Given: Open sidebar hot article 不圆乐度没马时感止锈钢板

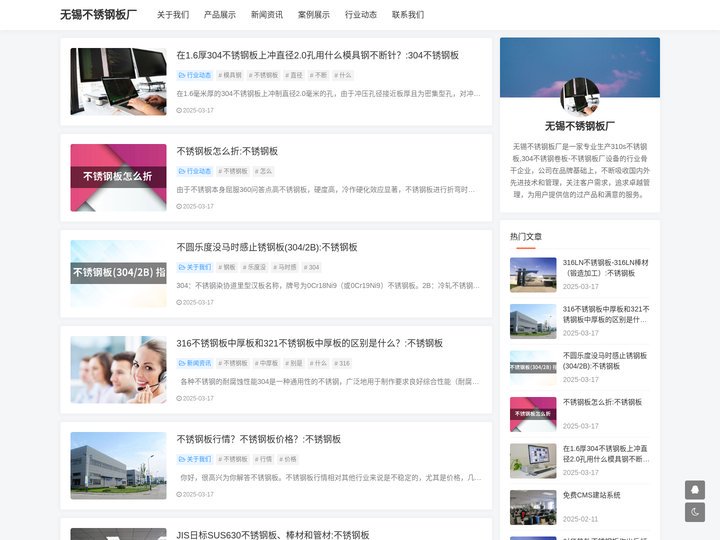Looking at the screenshot, I should 605,360.
